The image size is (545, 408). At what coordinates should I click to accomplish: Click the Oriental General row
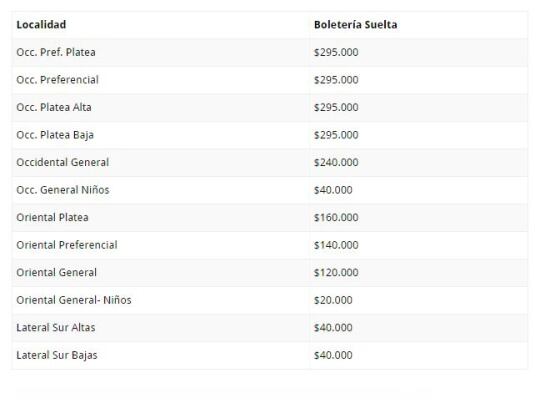pos(270,273)
